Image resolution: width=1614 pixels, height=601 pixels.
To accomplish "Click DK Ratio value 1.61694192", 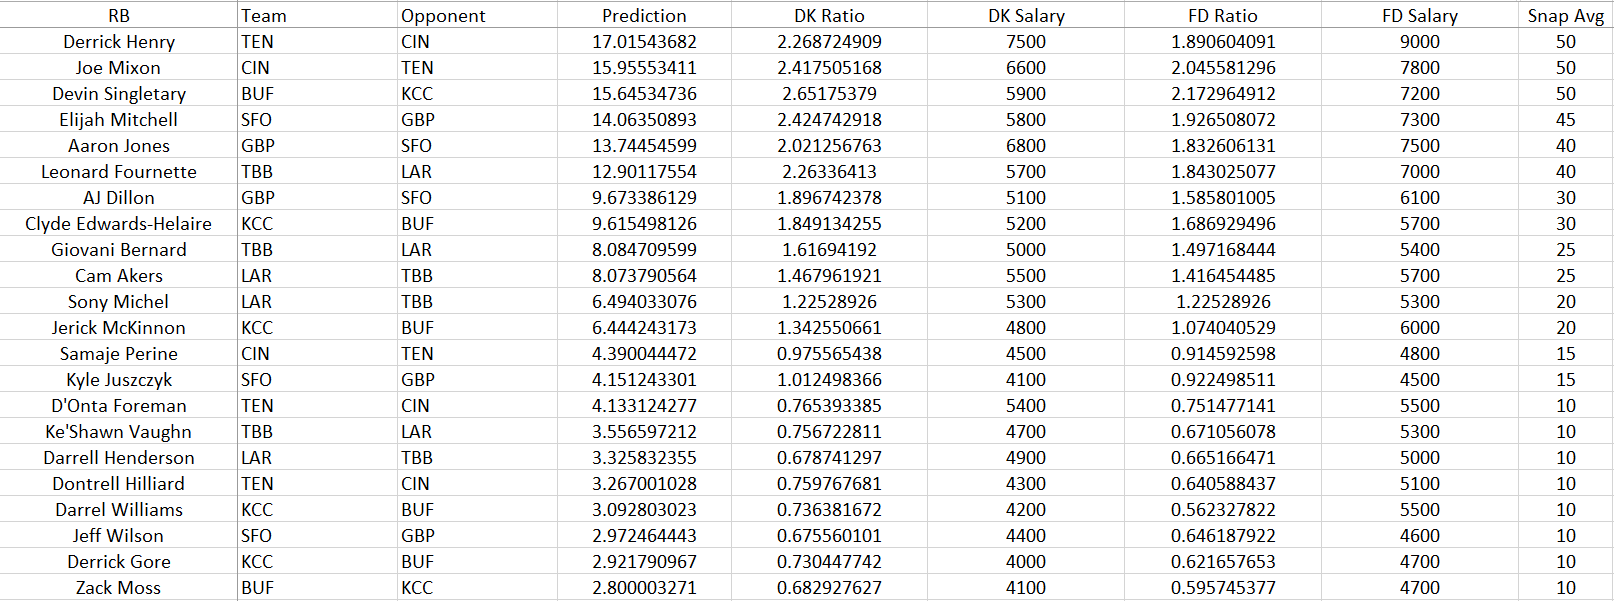I will point(829,249).
